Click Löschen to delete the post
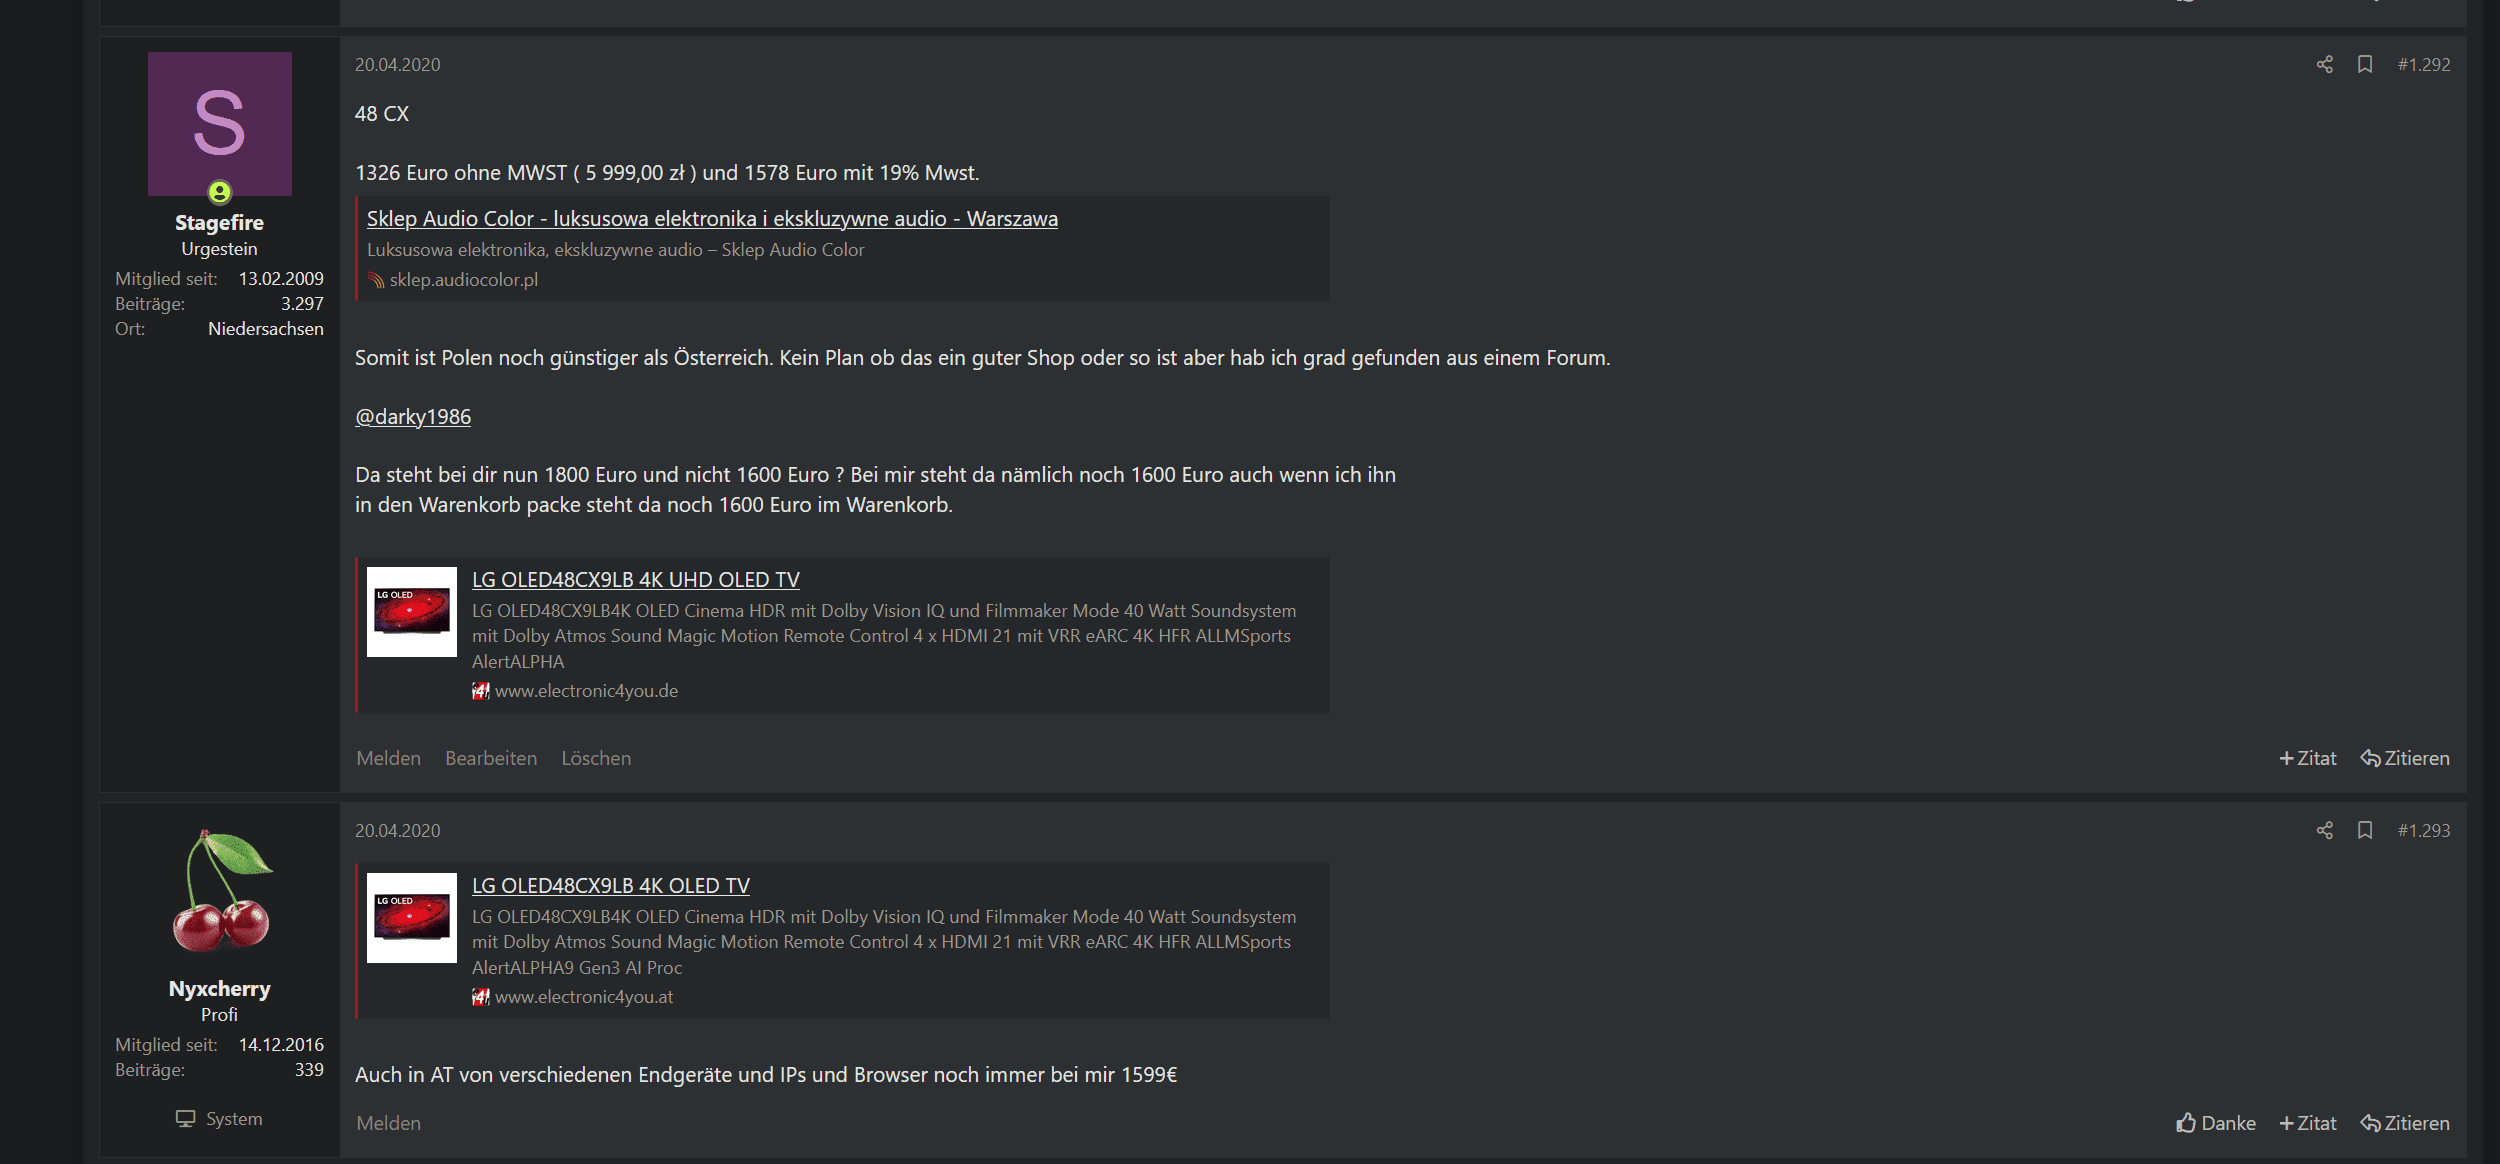The height and width of the screenshot is (1164, 2500). 596,758
